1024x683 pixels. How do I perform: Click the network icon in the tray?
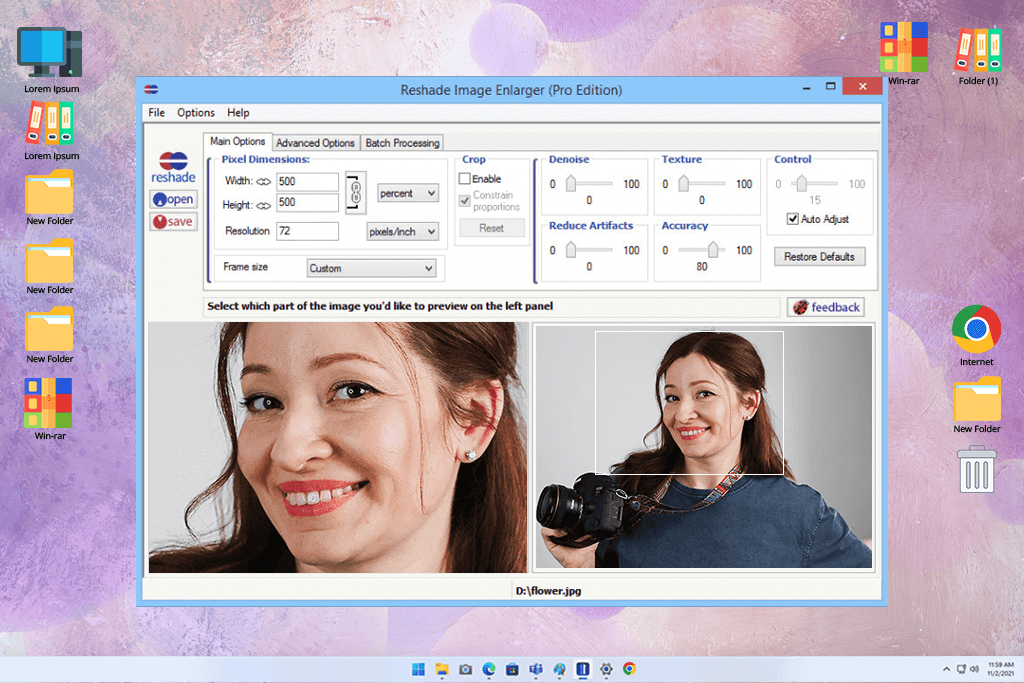tap(961, 669)
